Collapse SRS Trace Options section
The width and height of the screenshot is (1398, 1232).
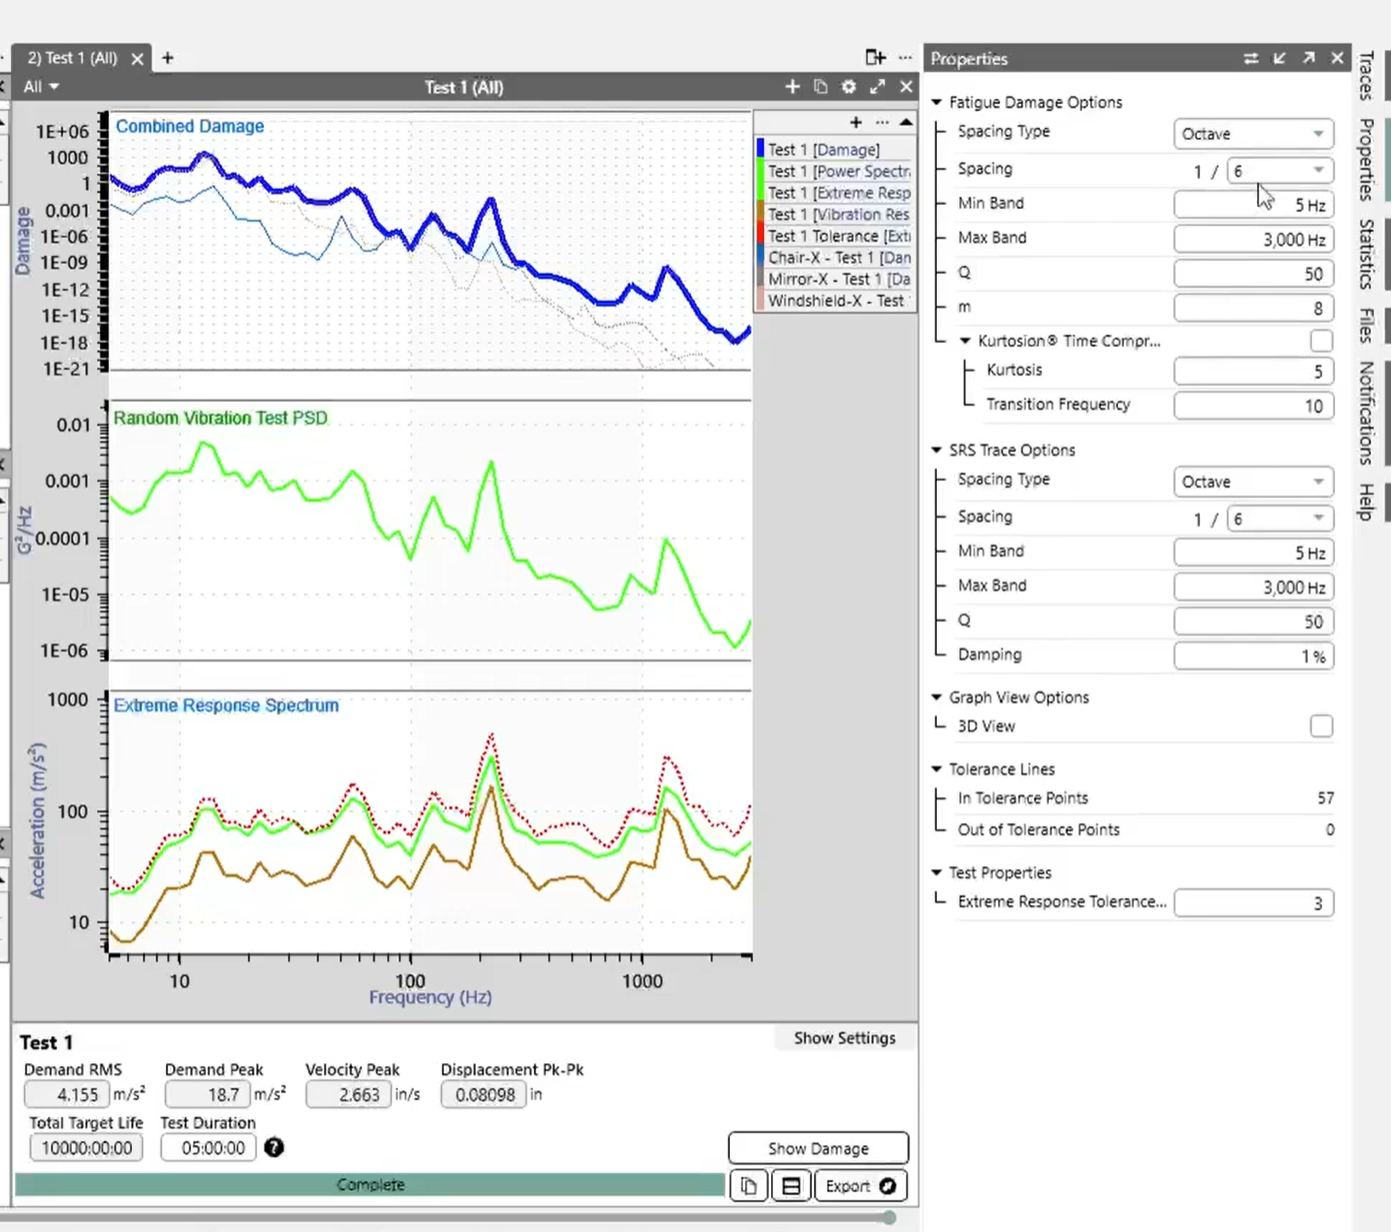(x=937, y=450)
